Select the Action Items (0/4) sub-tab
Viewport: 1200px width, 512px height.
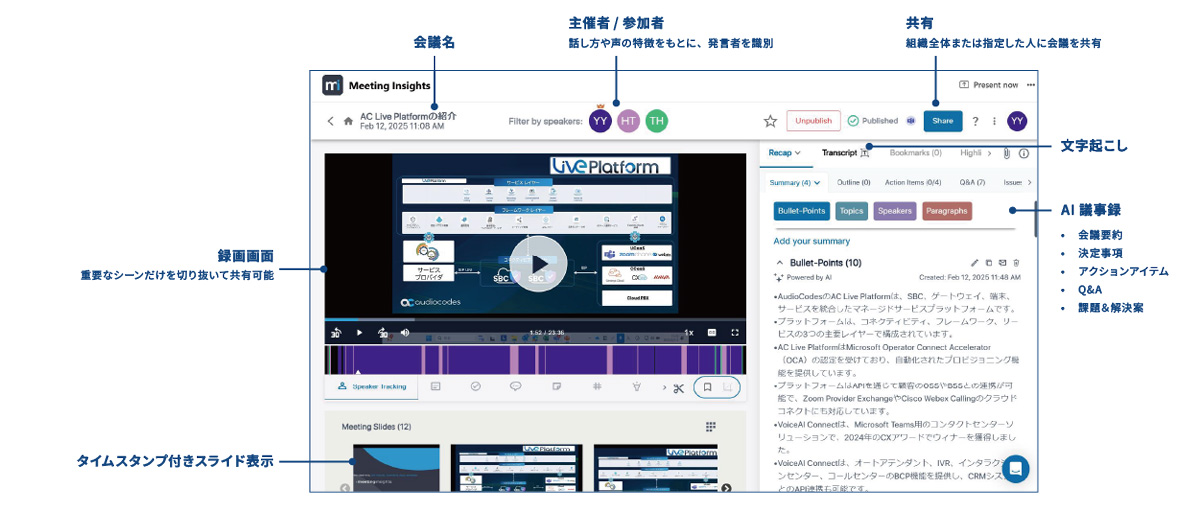(913, 182)
